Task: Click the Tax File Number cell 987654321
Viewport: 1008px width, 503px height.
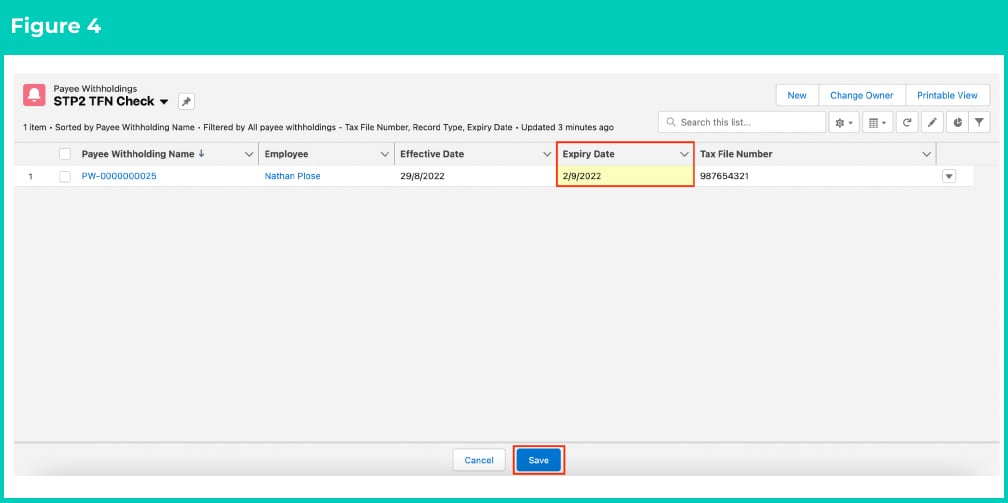Action: click(x=815, y=176)
